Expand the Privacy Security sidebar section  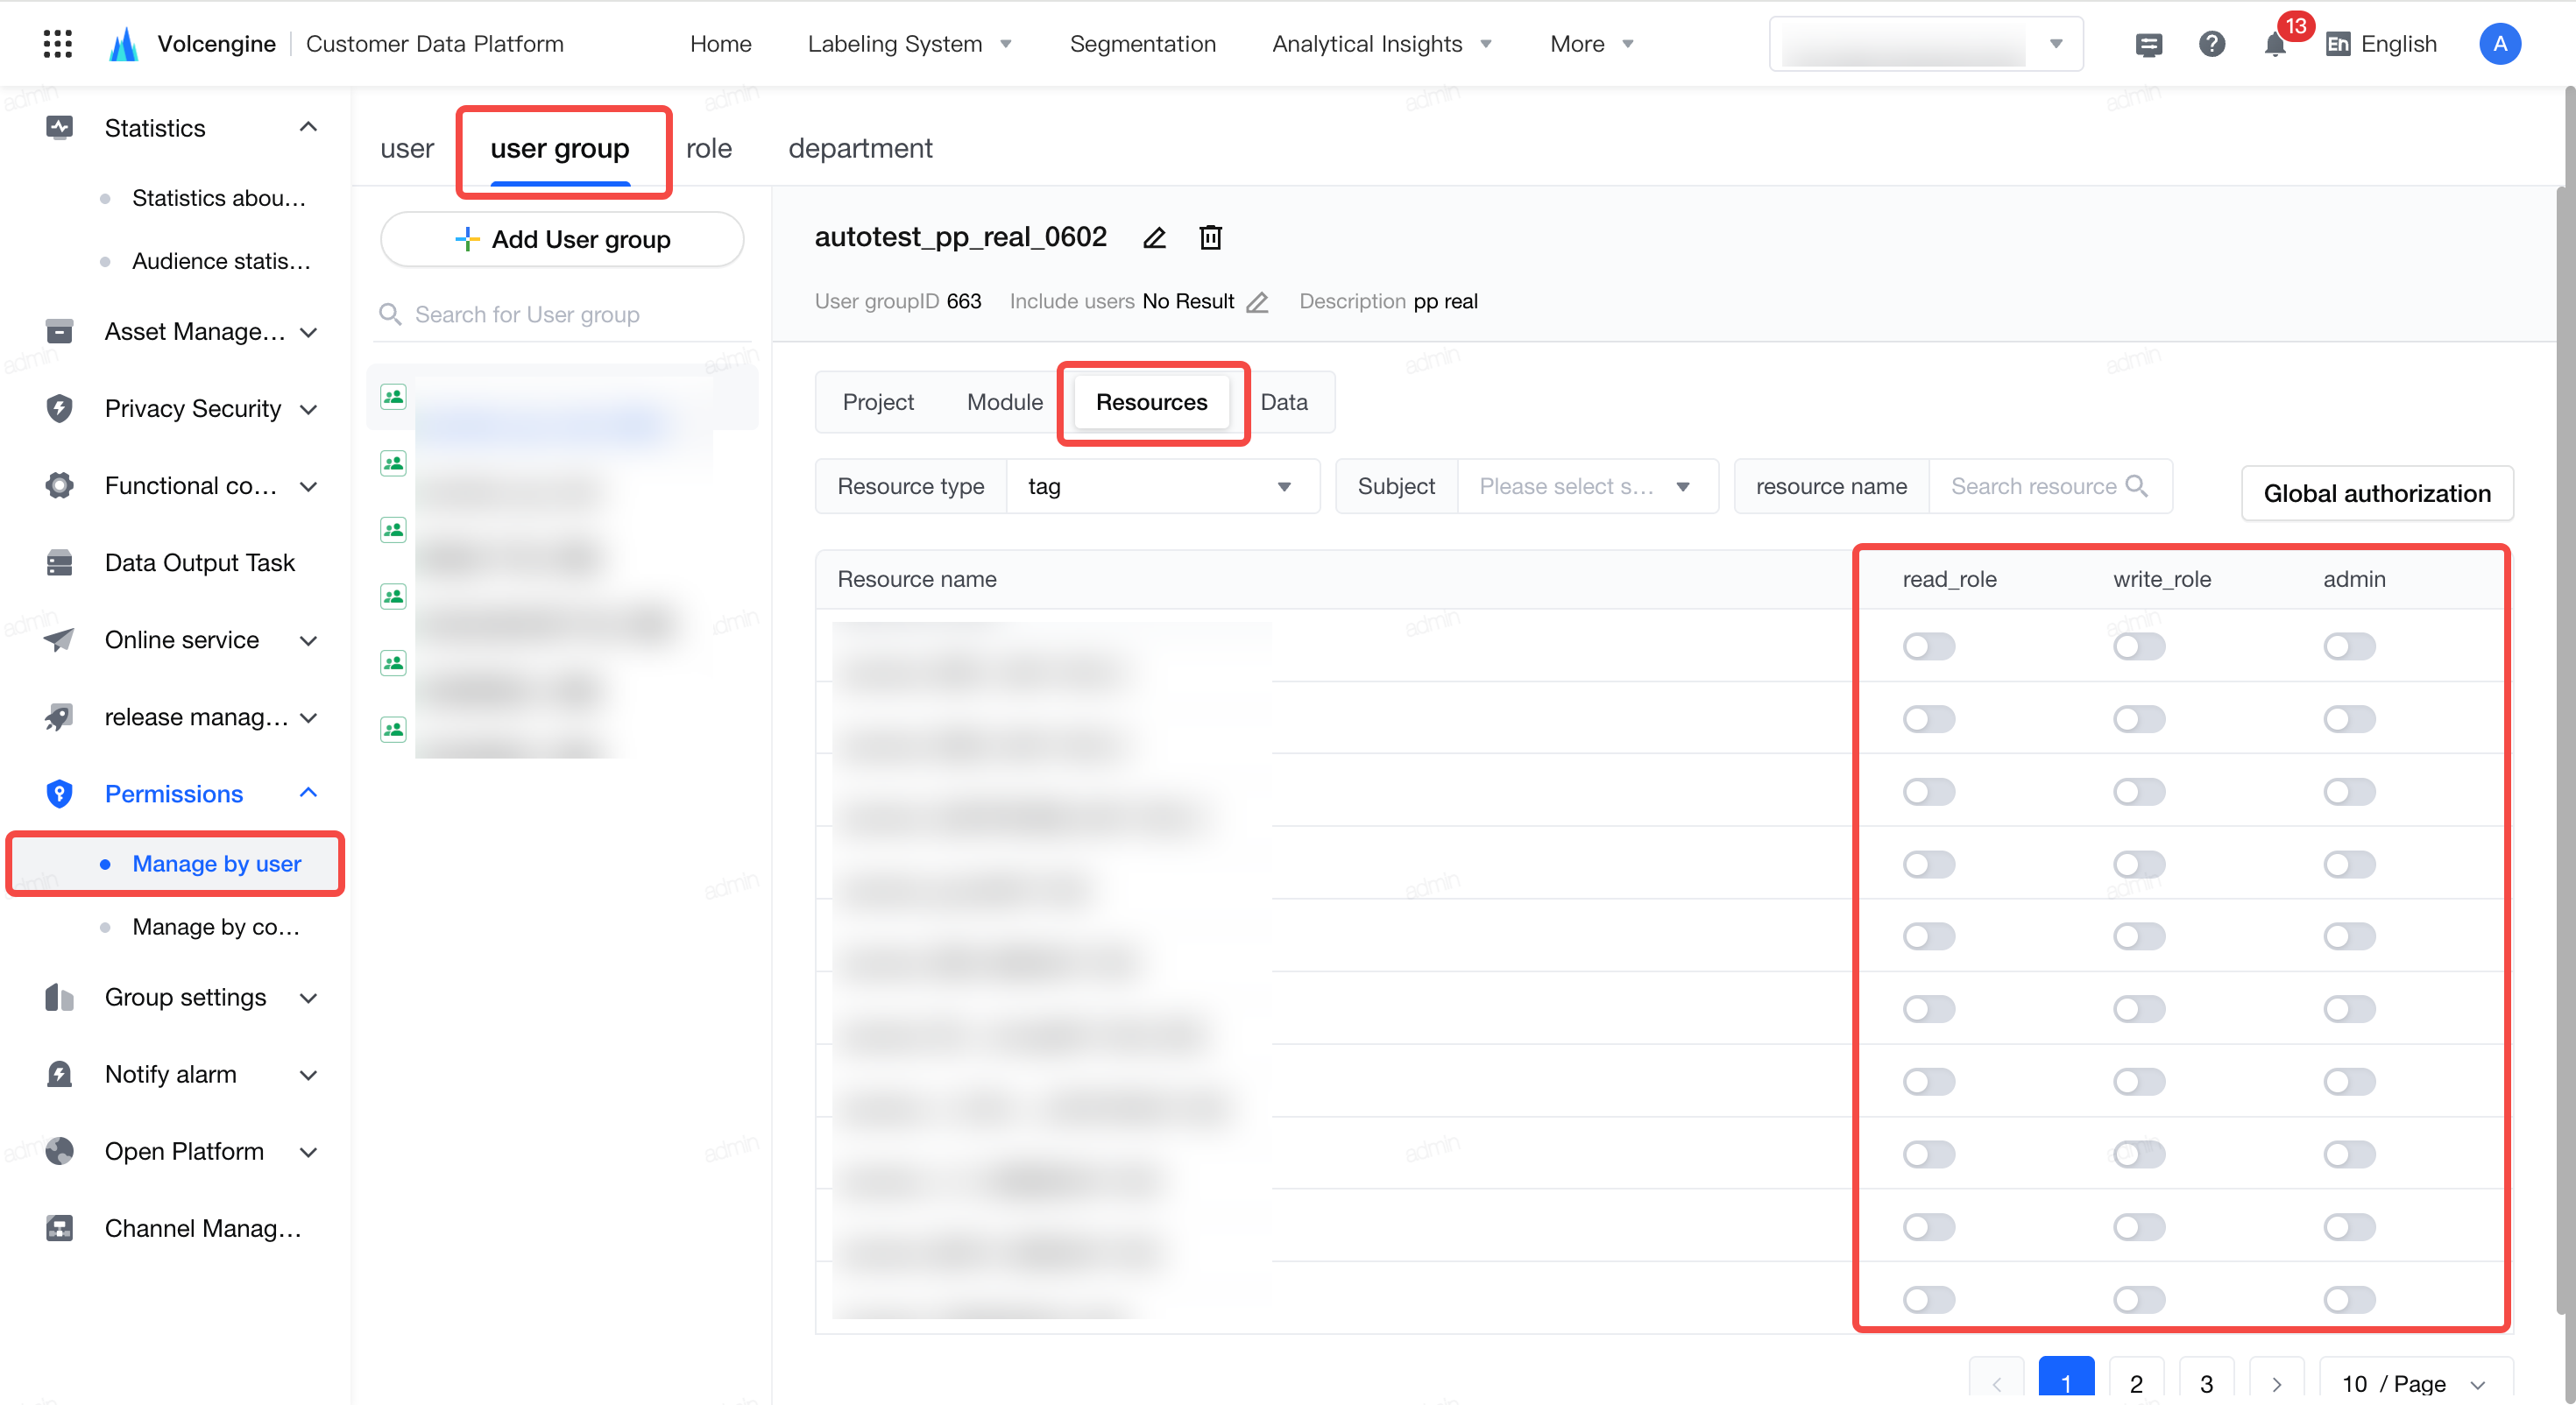[x=182, y=408]
